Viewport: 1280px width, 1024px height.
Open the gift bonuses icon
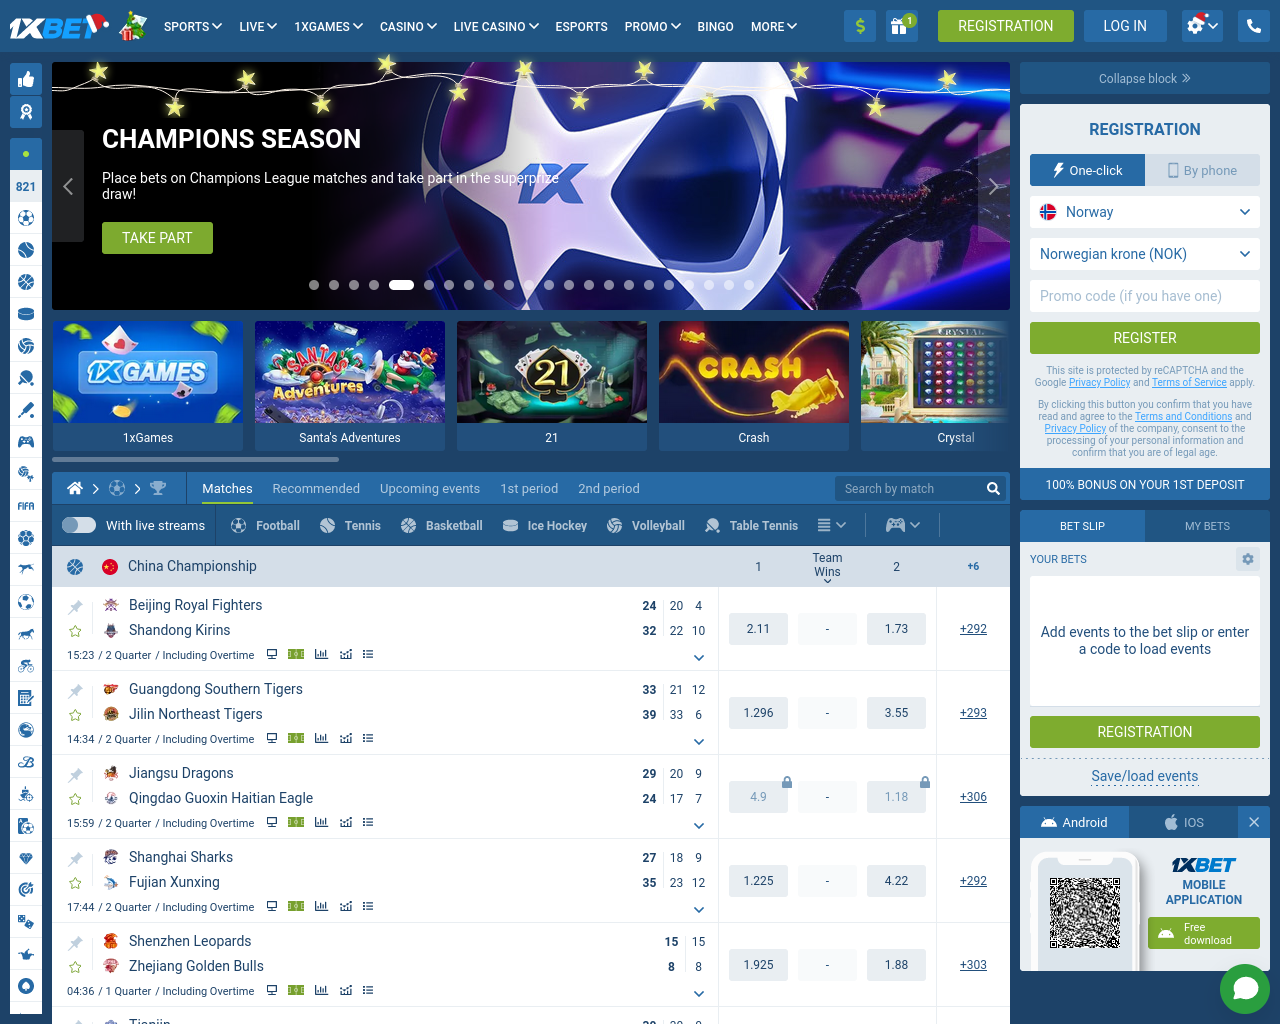click(x=900, y=26)
